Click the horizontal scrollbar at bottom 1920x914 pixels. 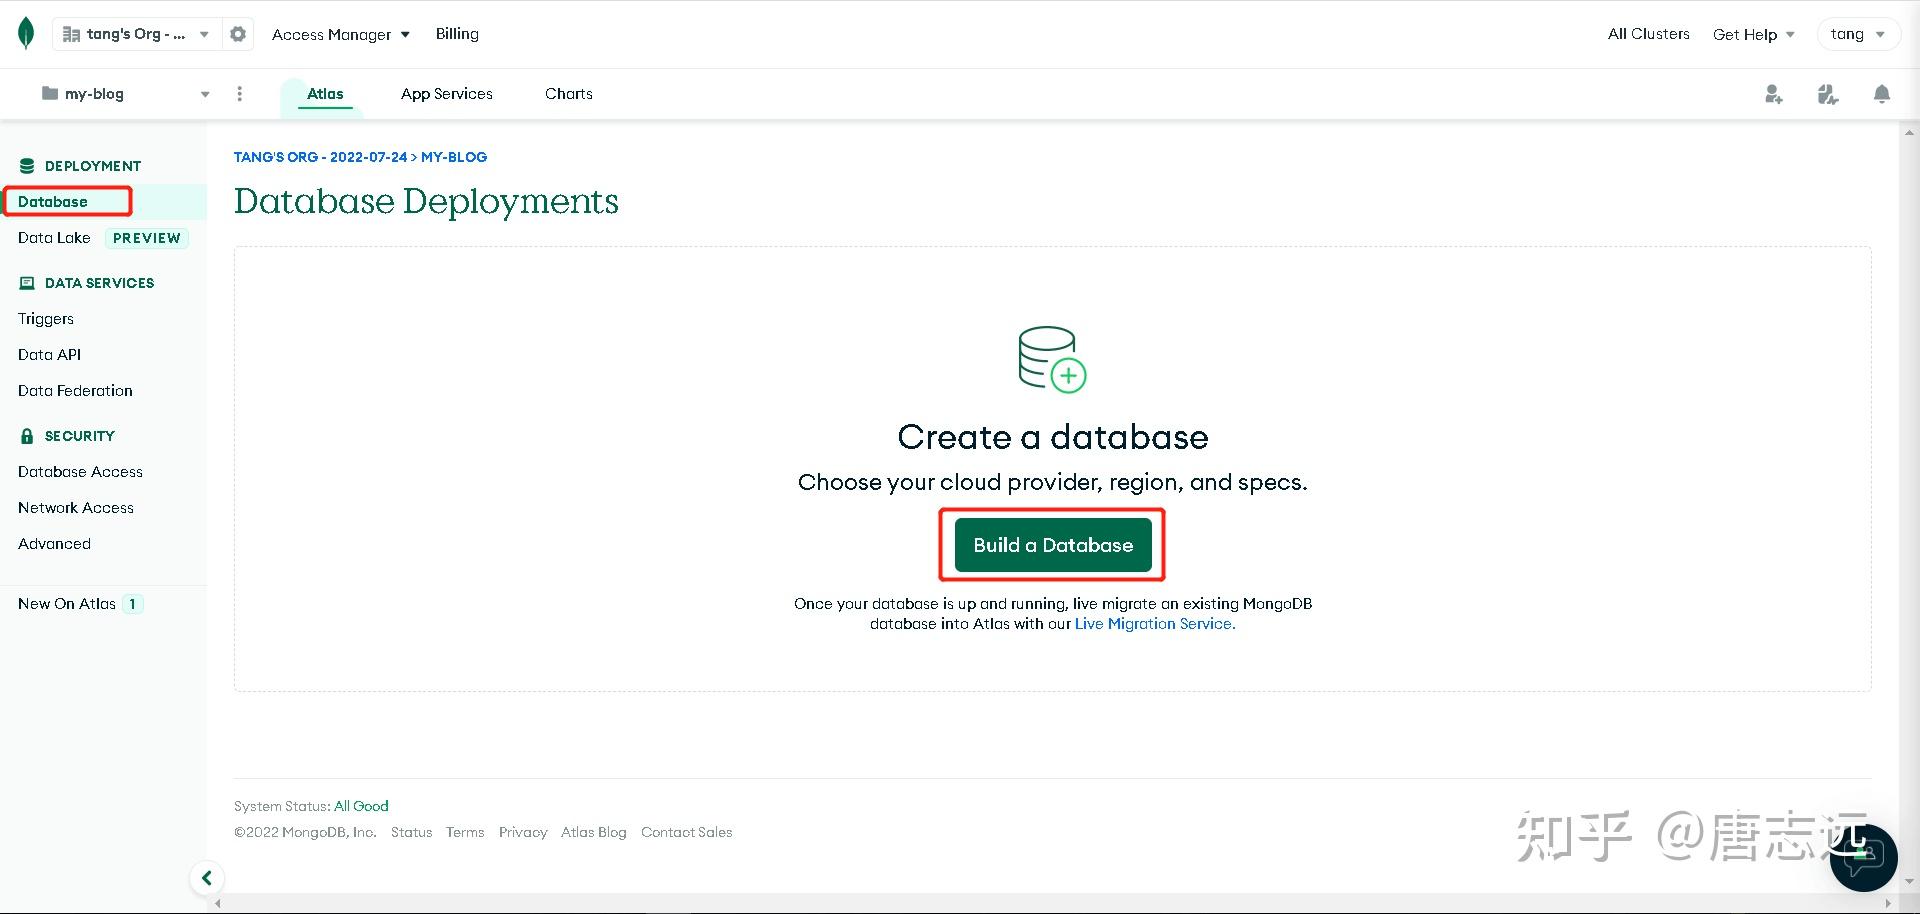pyautogui.click(x=1053, y=903)
